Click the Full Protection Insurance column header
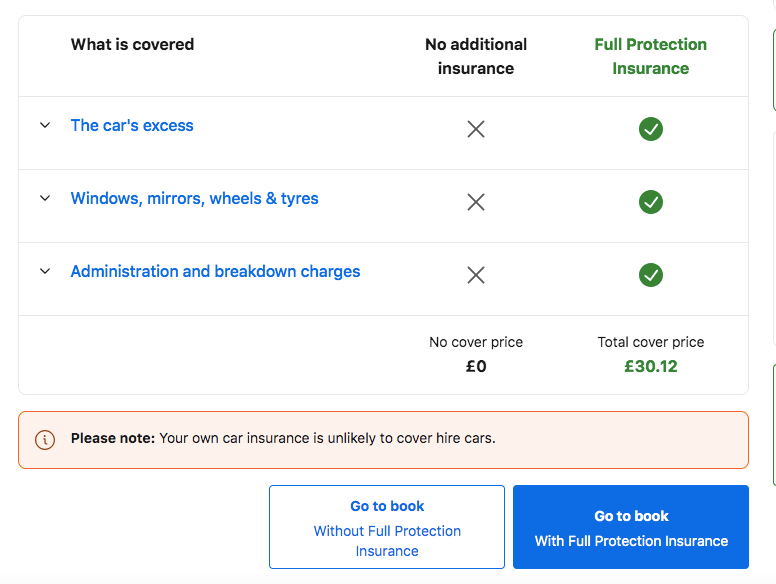The width and height of the screenshot is (776, 584). [x=650, y=56]
